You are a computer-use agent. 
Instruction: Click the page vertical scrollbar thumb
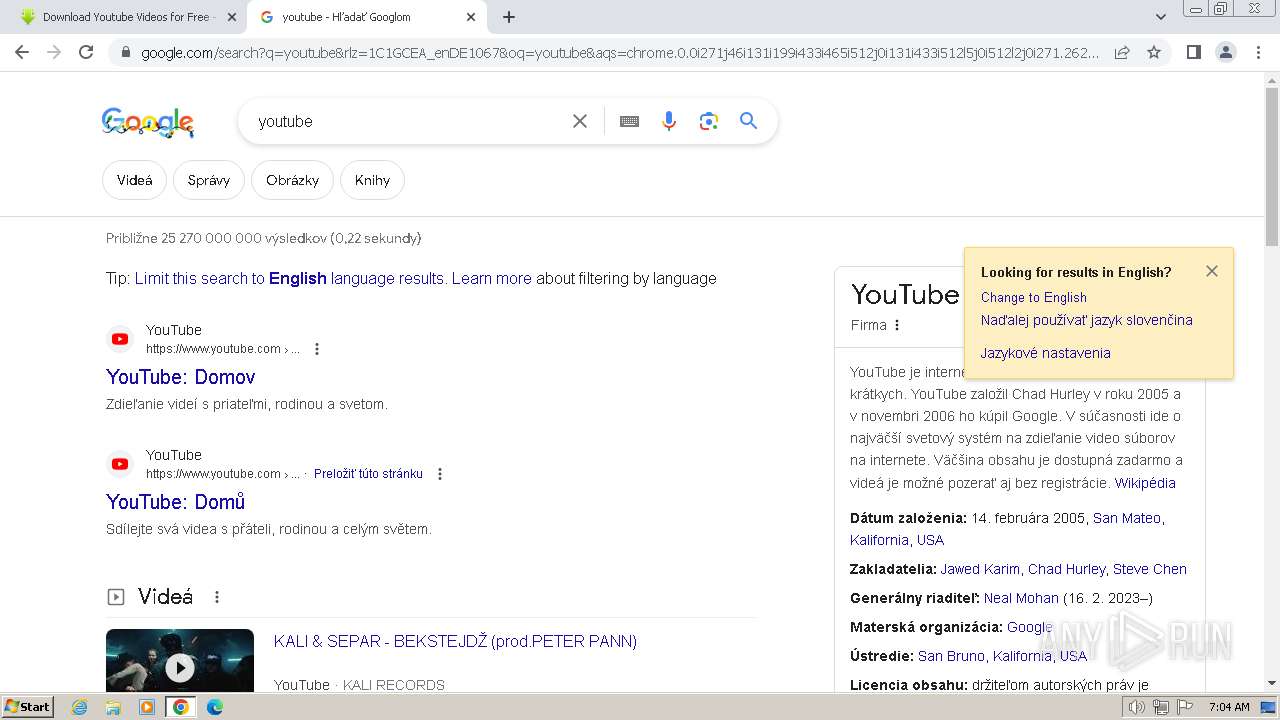click(1272, 167)
